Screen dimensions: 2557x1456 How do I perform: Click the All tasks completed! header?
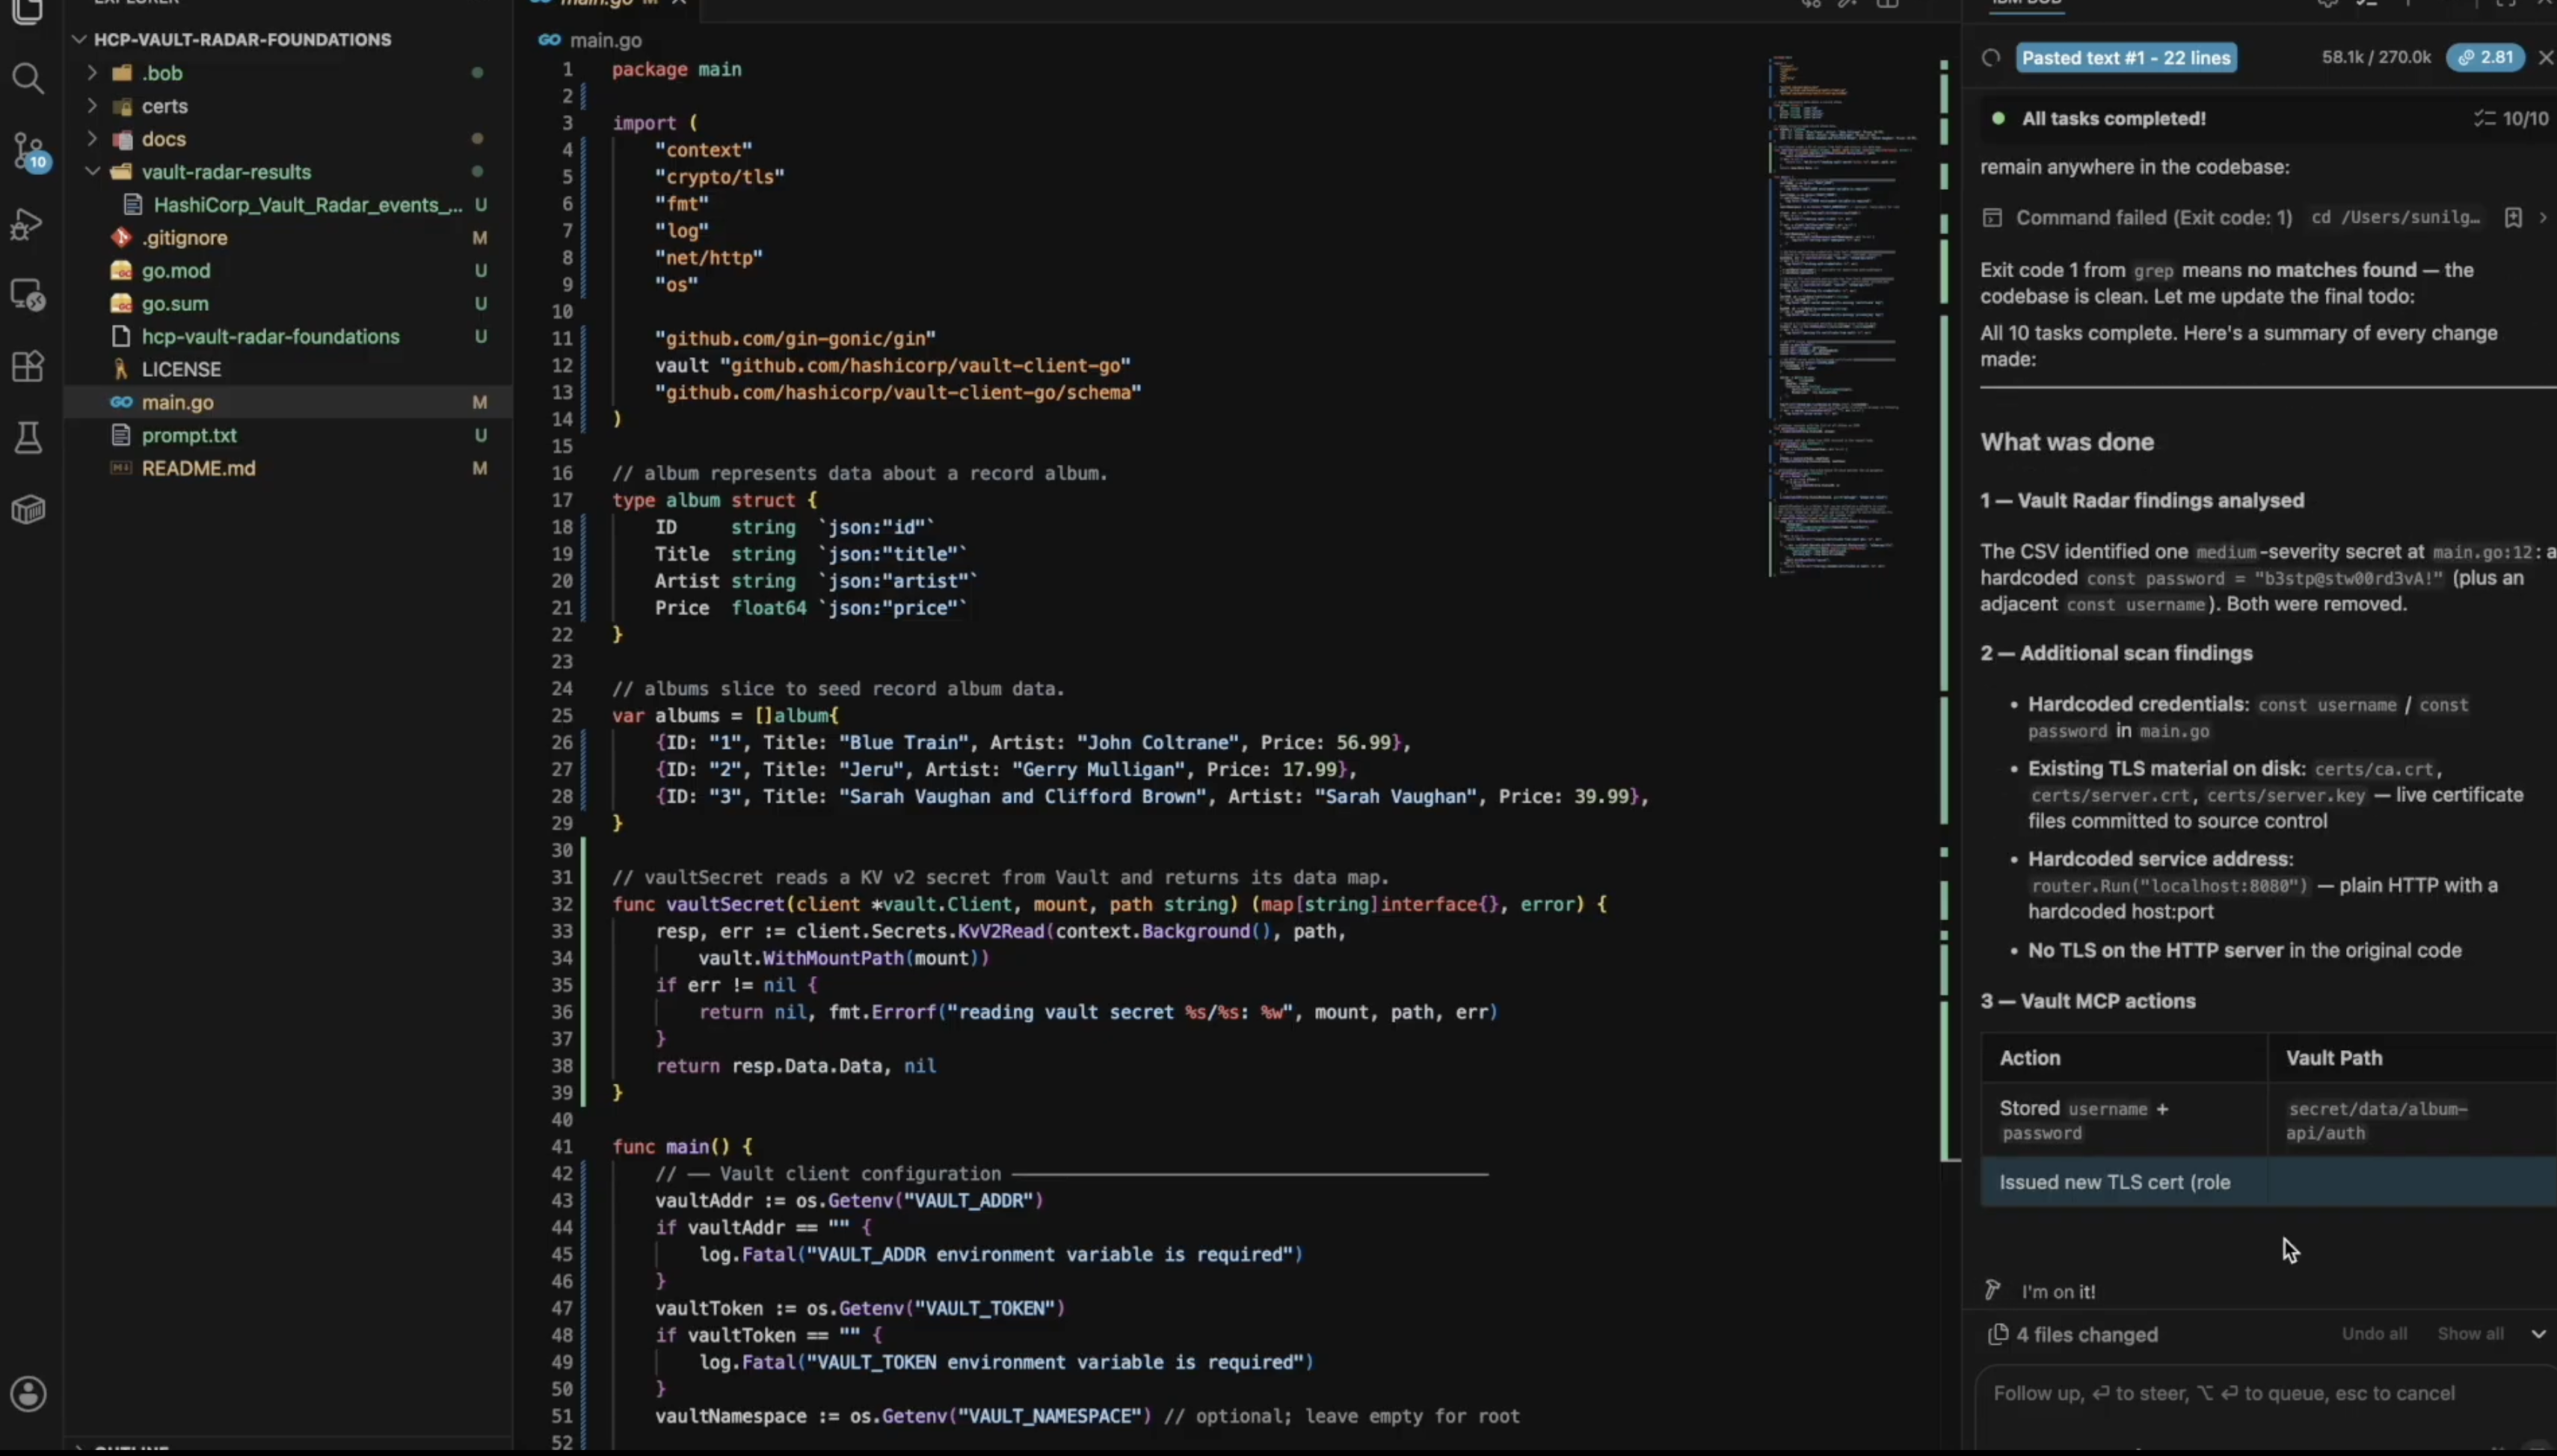point(2113,119)
